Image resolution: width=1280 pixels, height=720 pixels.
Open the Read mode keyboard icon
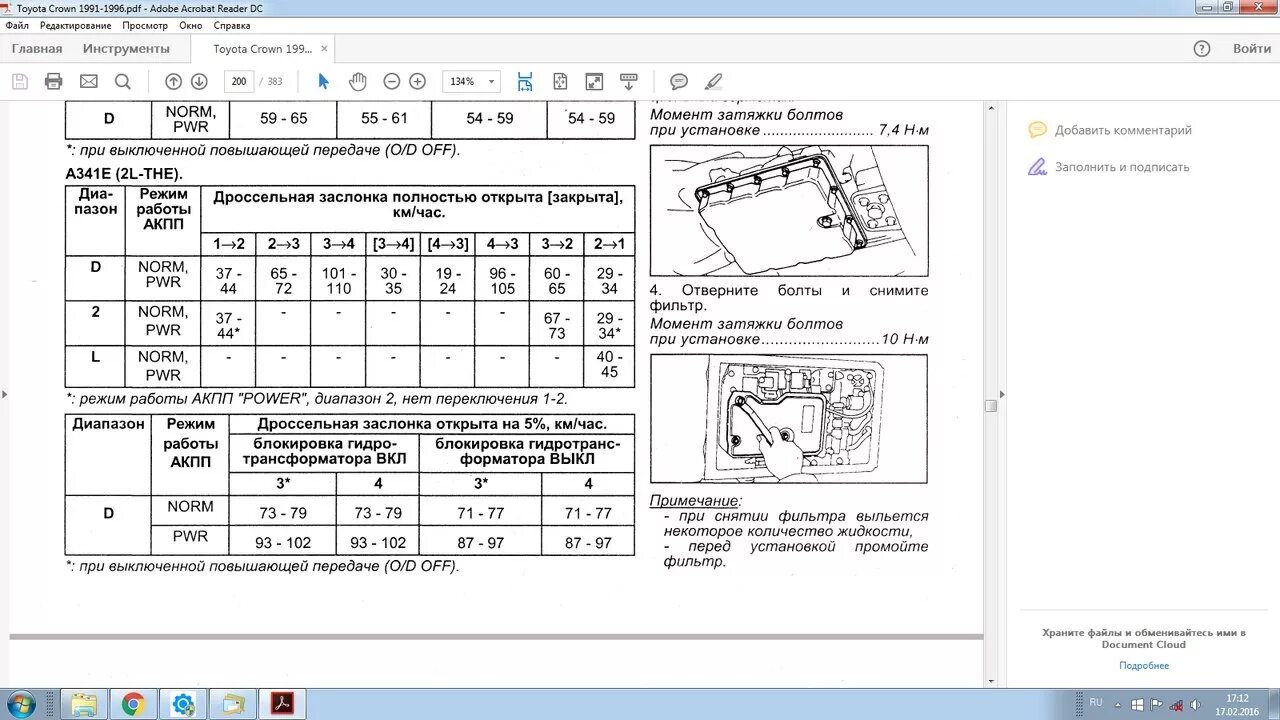[x=629, y=81]
